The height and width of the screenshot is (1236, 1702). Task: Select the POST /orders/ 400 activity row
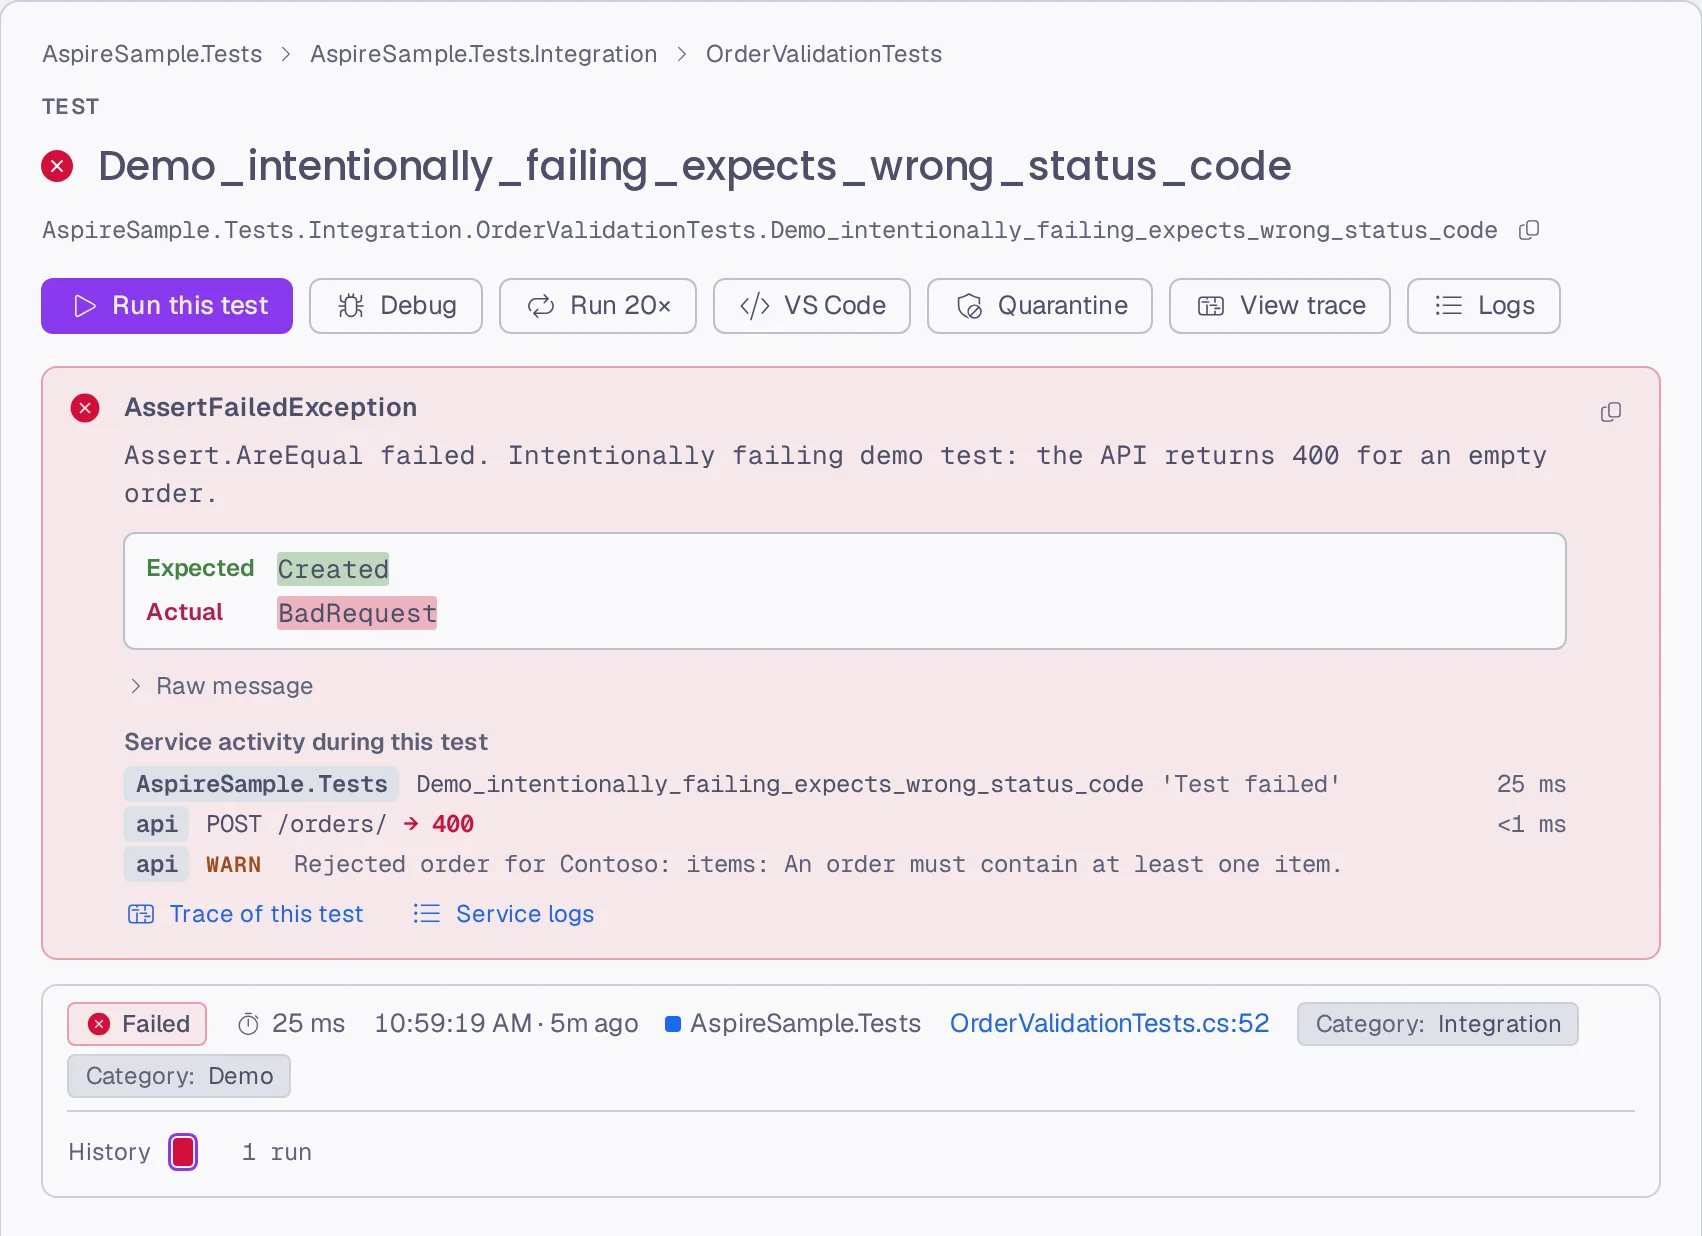coord(845,824)
